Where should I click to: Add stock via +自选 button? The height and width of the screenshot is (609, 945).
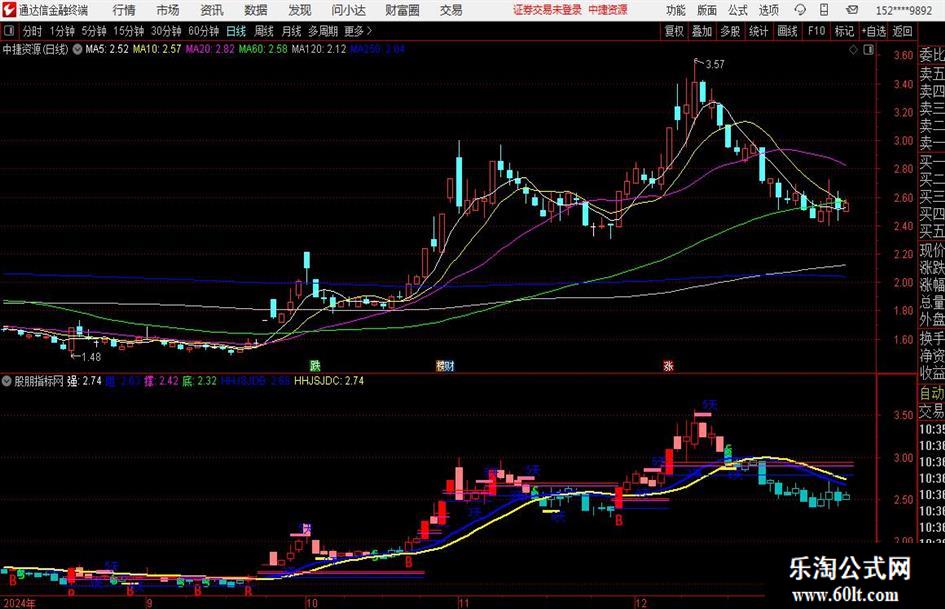874,31
